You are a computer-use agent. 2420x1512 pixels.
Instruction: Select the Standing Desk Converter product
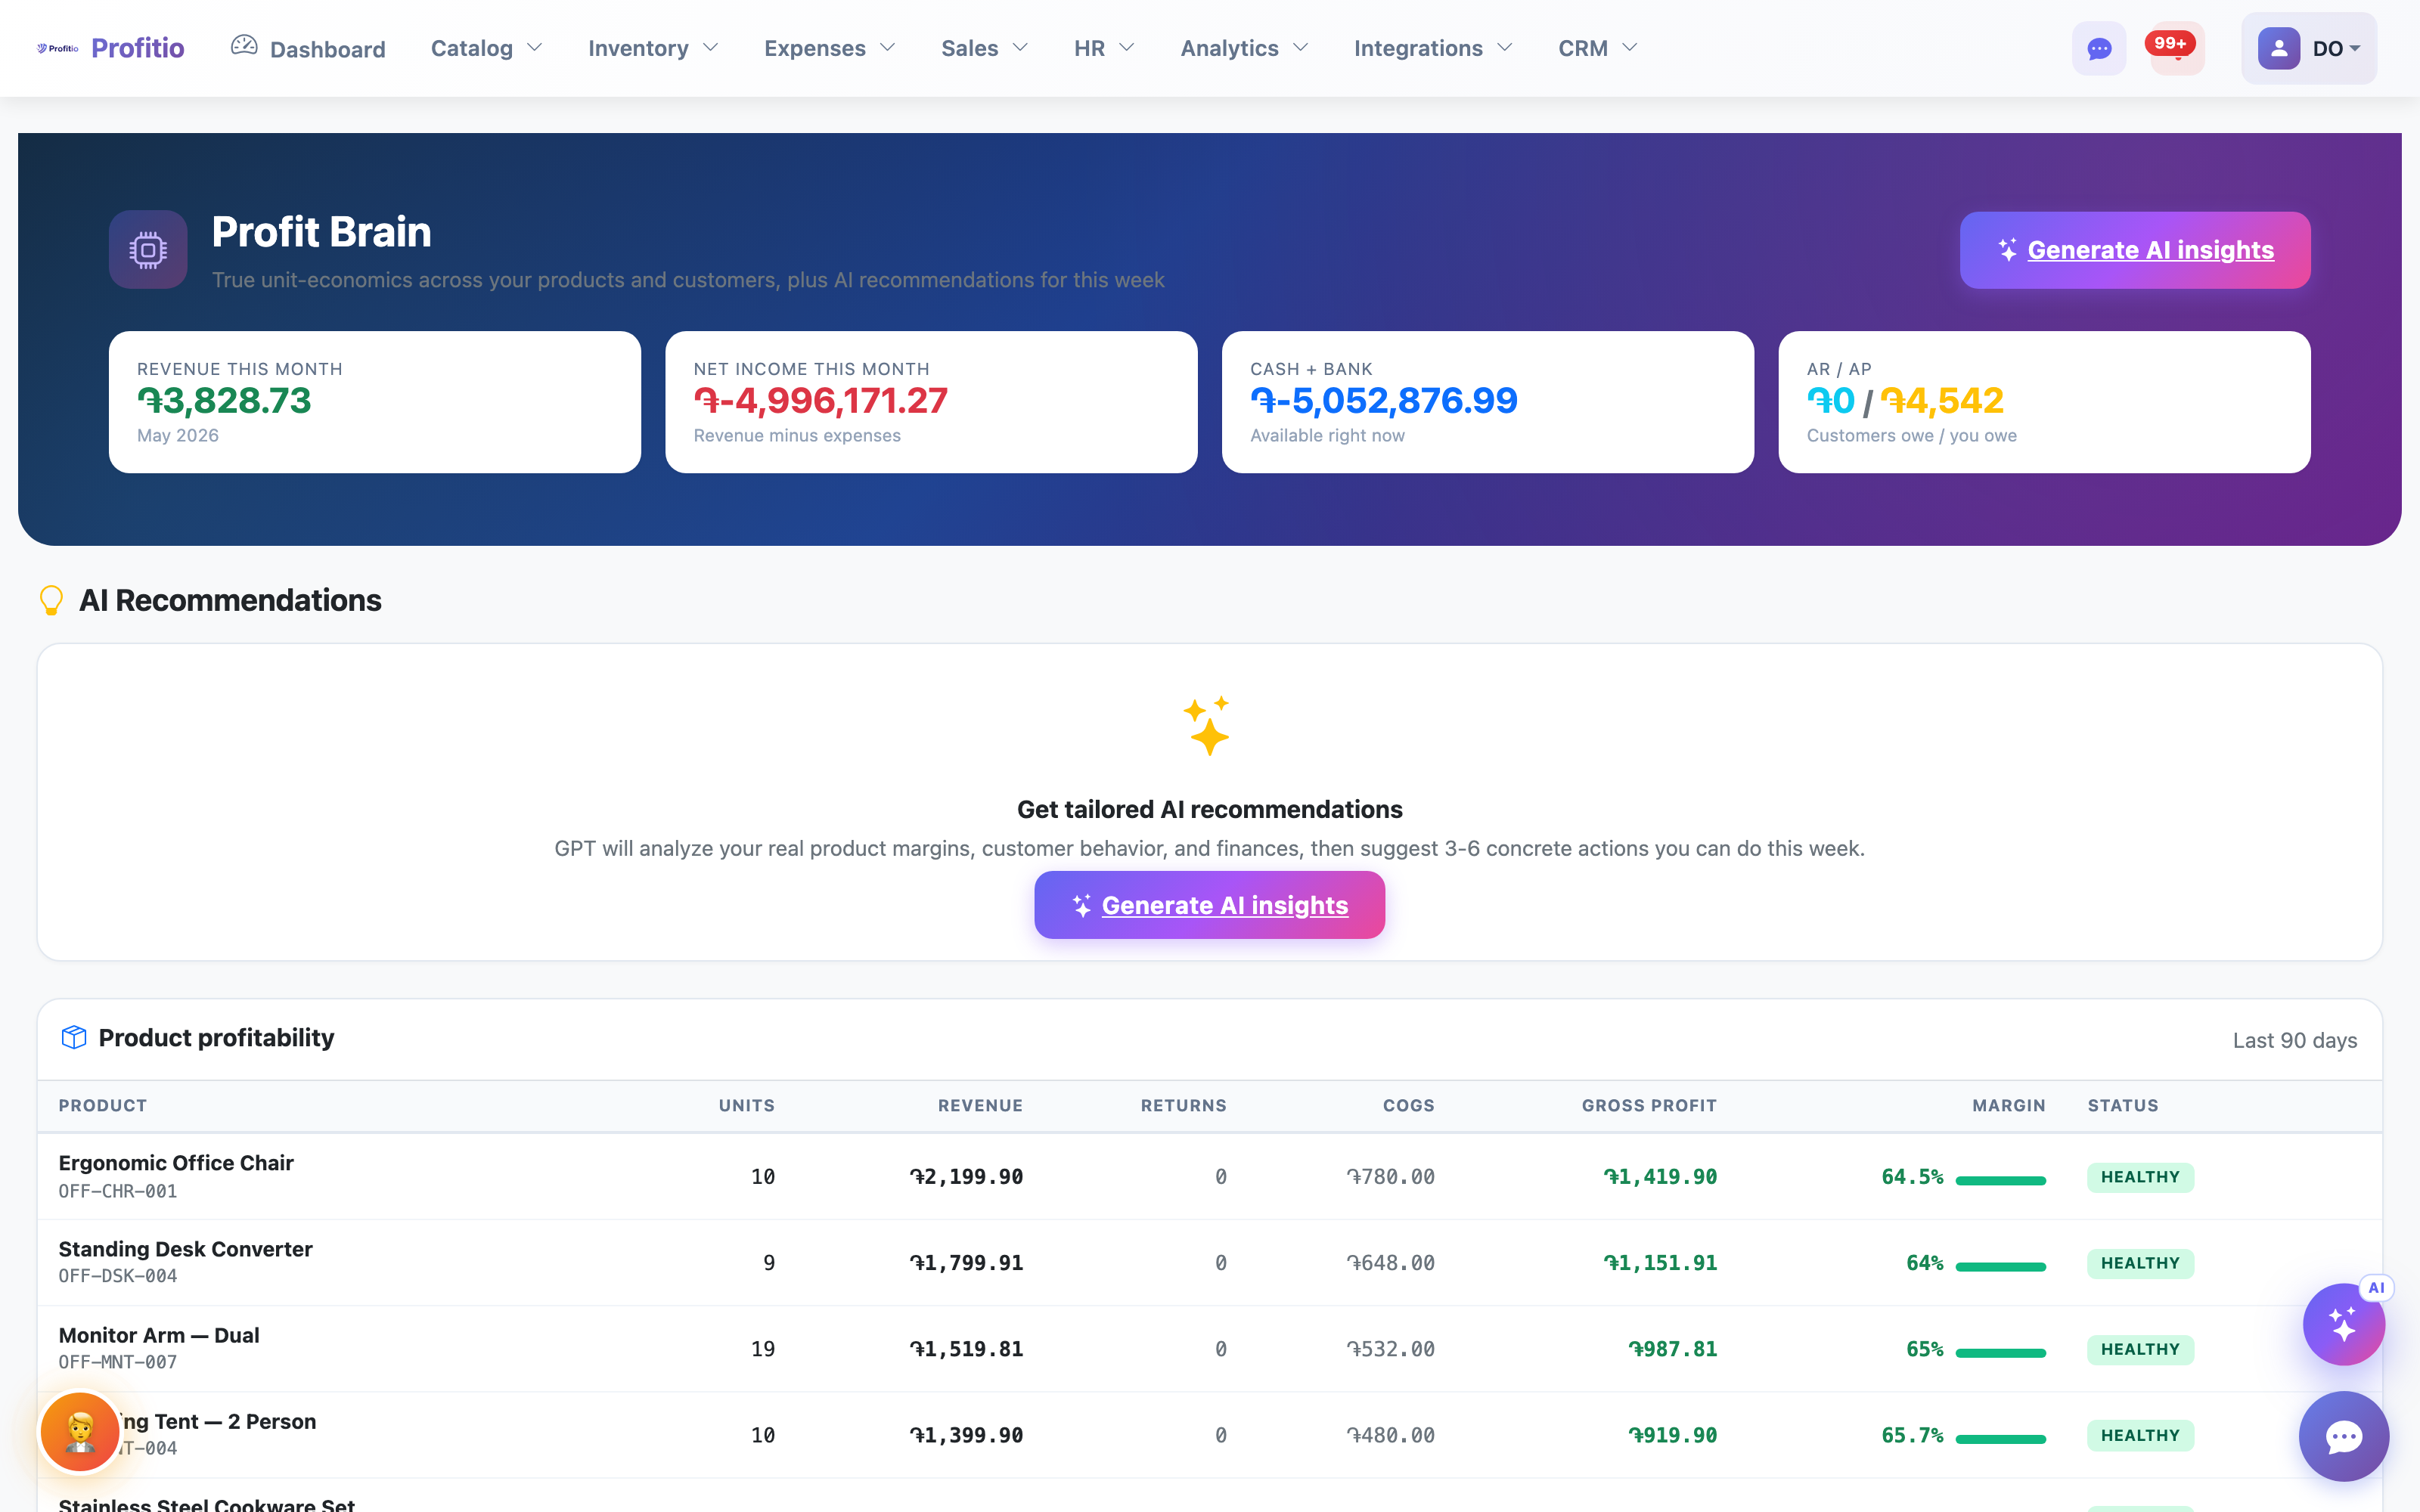click(185, 1249)
